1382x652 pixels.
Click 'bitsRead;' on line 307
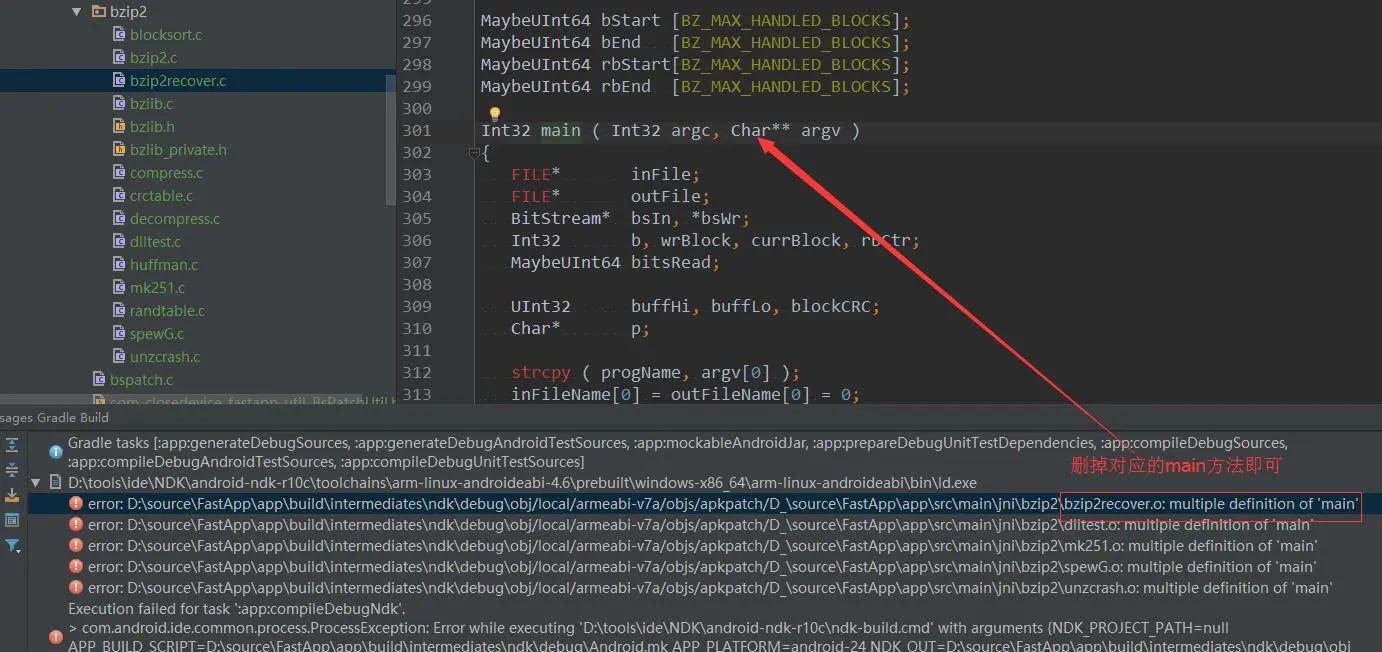coord(676,263)
